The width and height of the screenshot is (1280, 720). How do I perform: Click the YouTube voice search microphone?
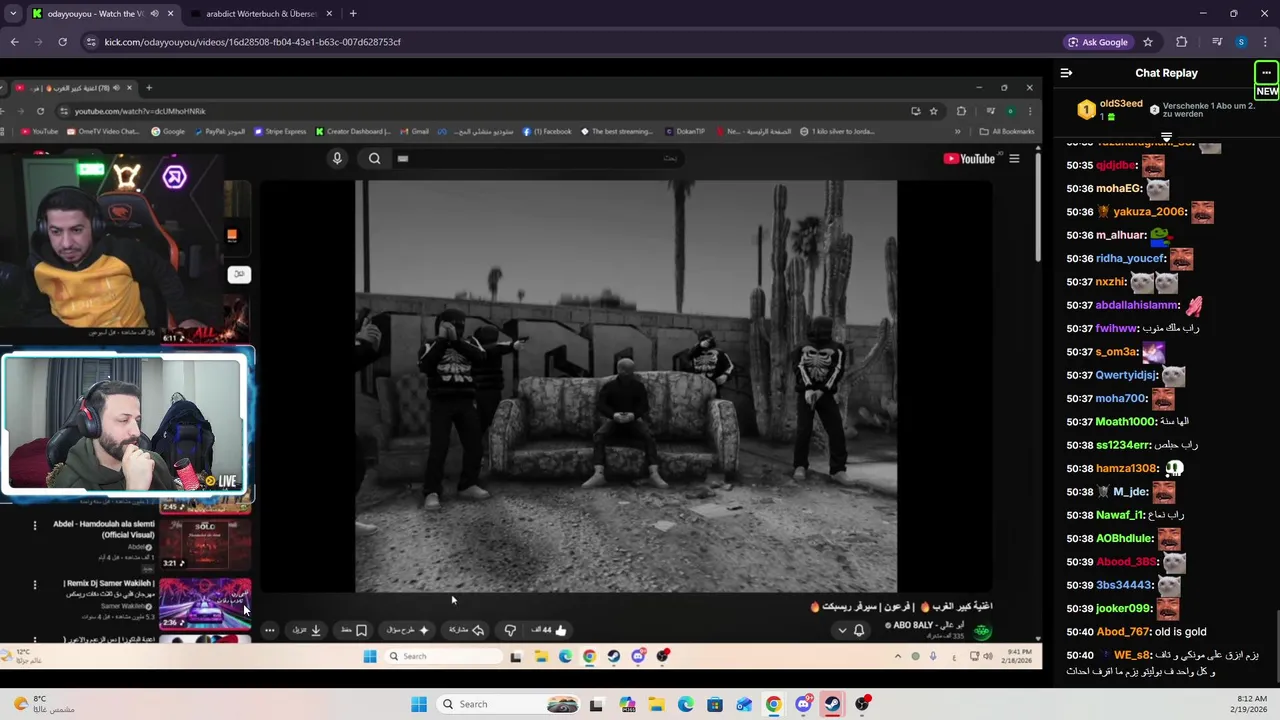(337, 158)
